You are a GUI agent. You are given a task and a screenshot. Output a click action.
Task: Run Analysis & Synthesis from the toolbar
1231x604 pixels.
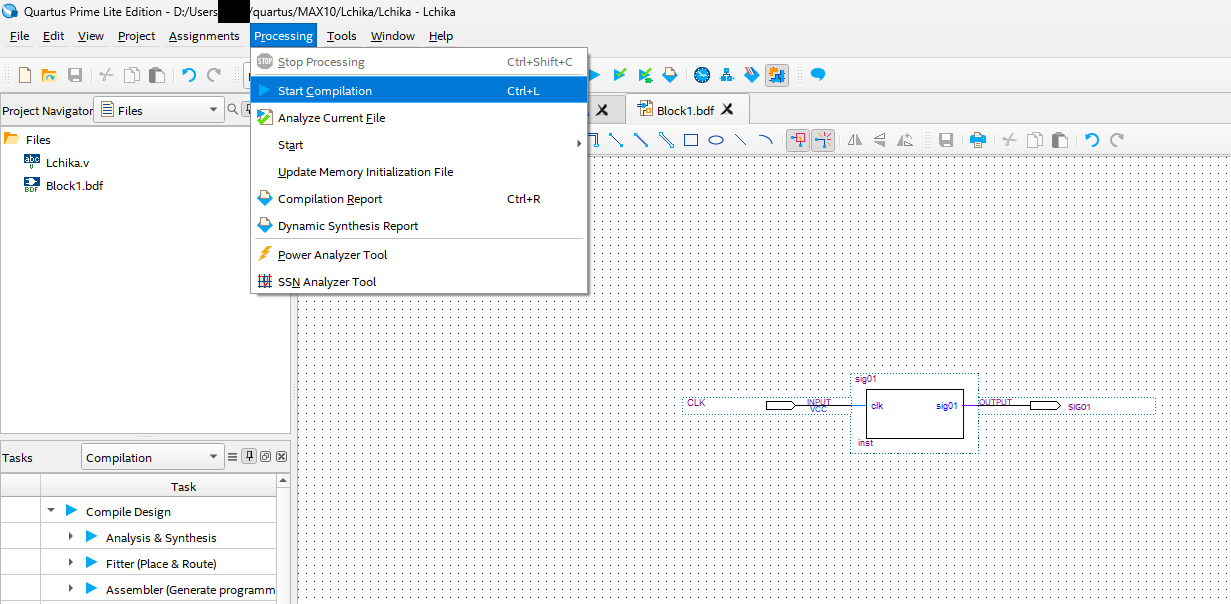point(620,75)
